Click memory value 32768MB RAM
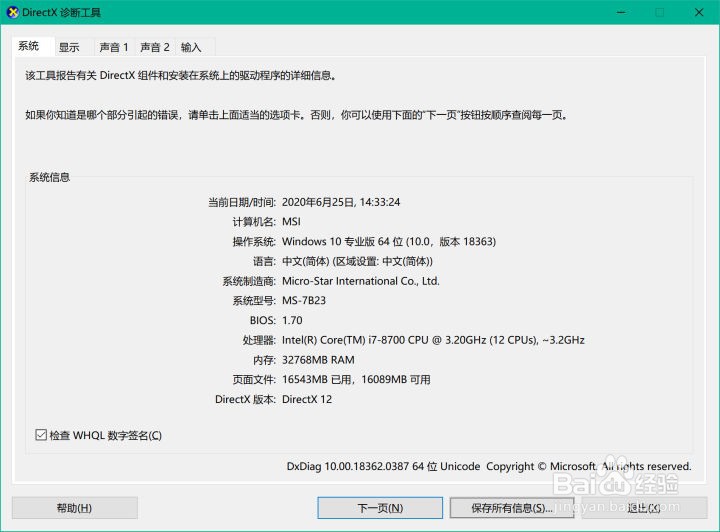The width and height of the screenshot is (720, 532). point(318,360)
